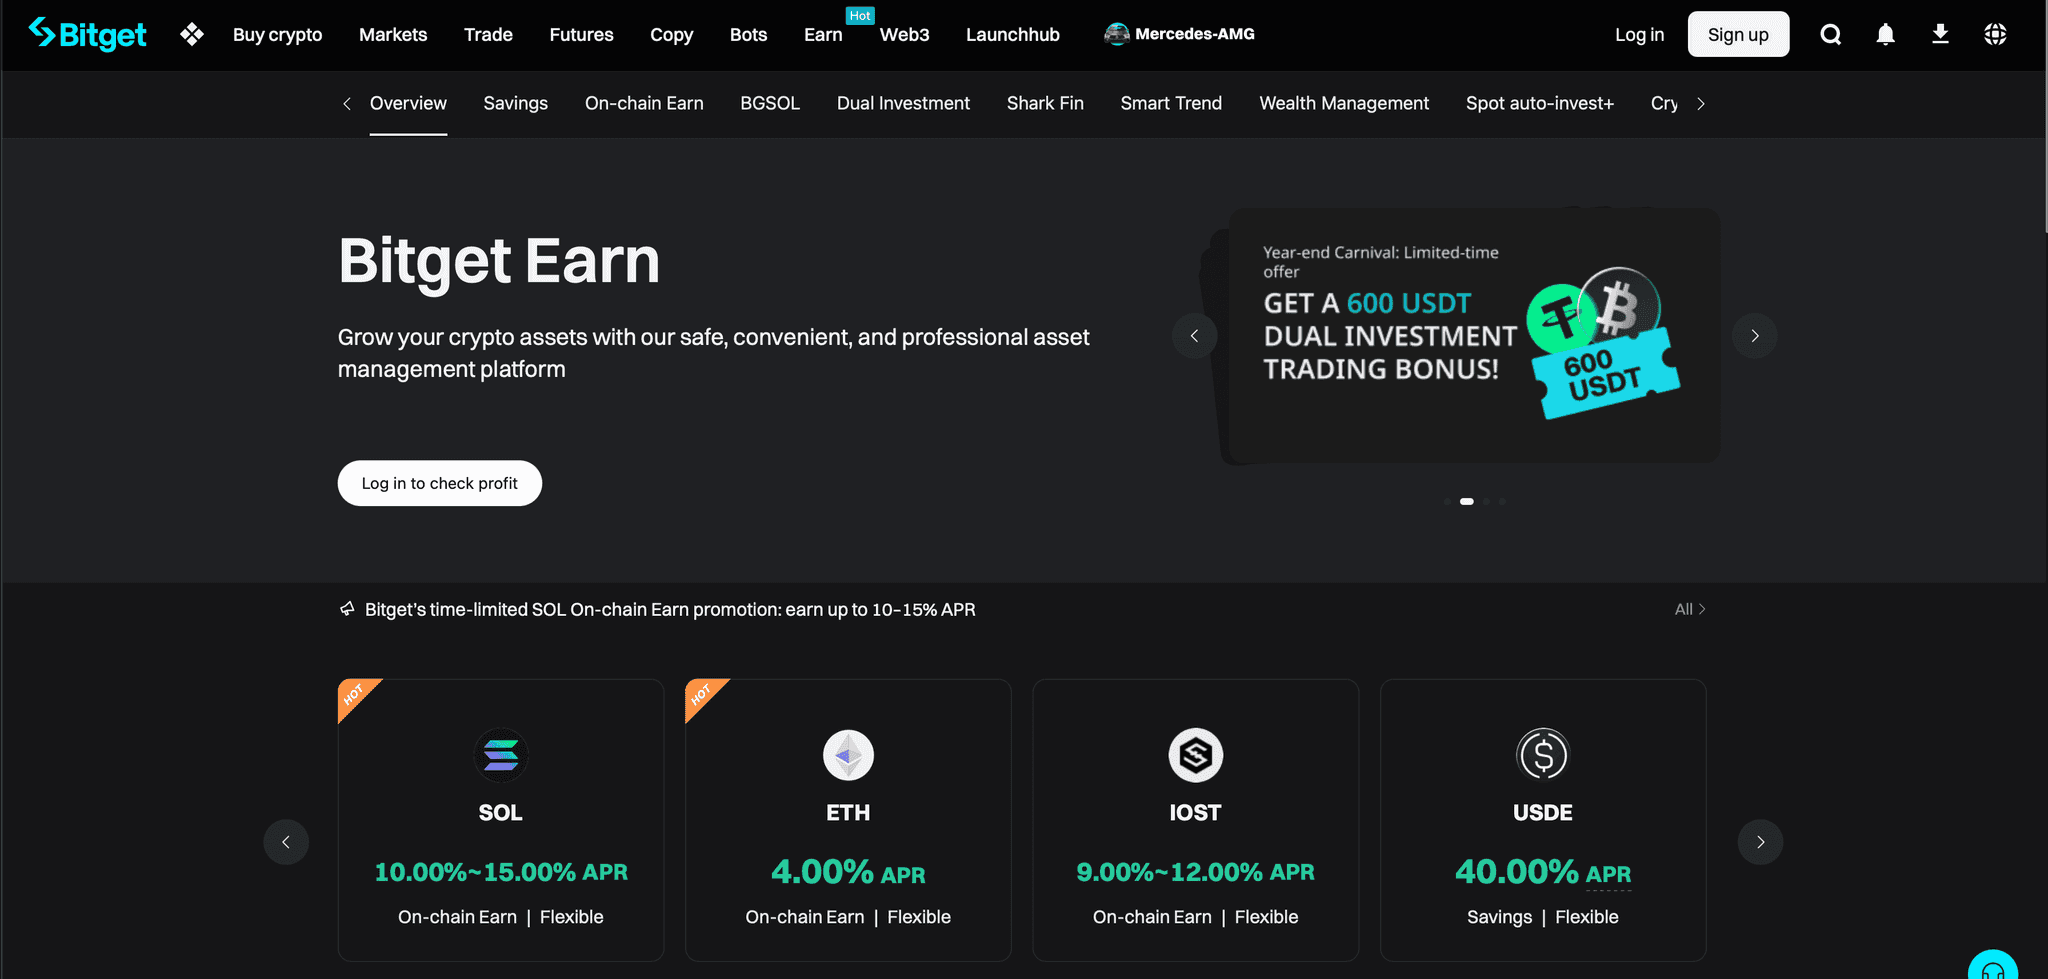Click IOST 9.00%~12.00% APR text
This screenshot has height=979, width=2048.
[1195, 872]
